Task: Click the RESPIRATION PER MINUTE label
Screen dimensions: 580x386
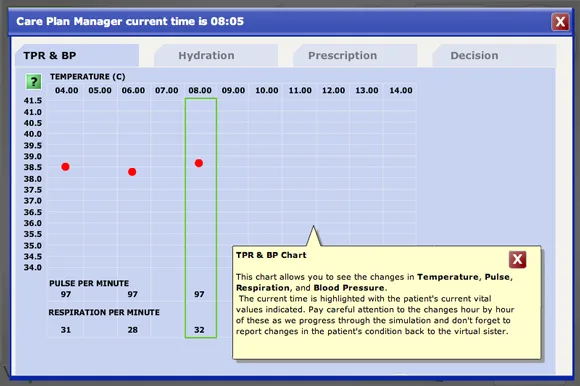Action: pyautogui.click(x=104, y=313)
